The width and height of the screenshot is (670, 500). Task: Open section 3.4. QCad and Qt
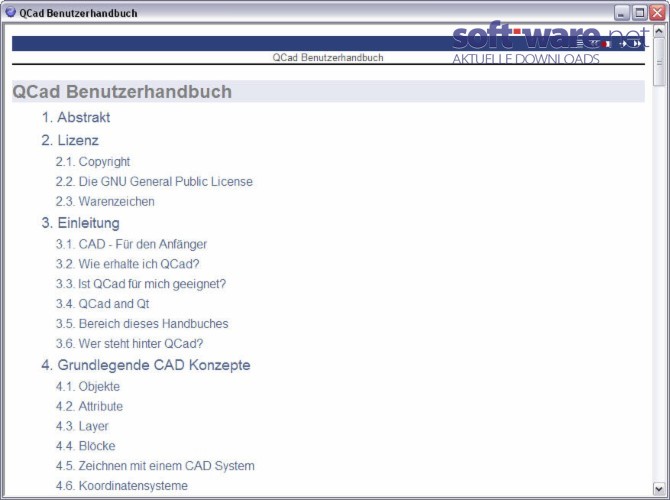pos(103,304)
